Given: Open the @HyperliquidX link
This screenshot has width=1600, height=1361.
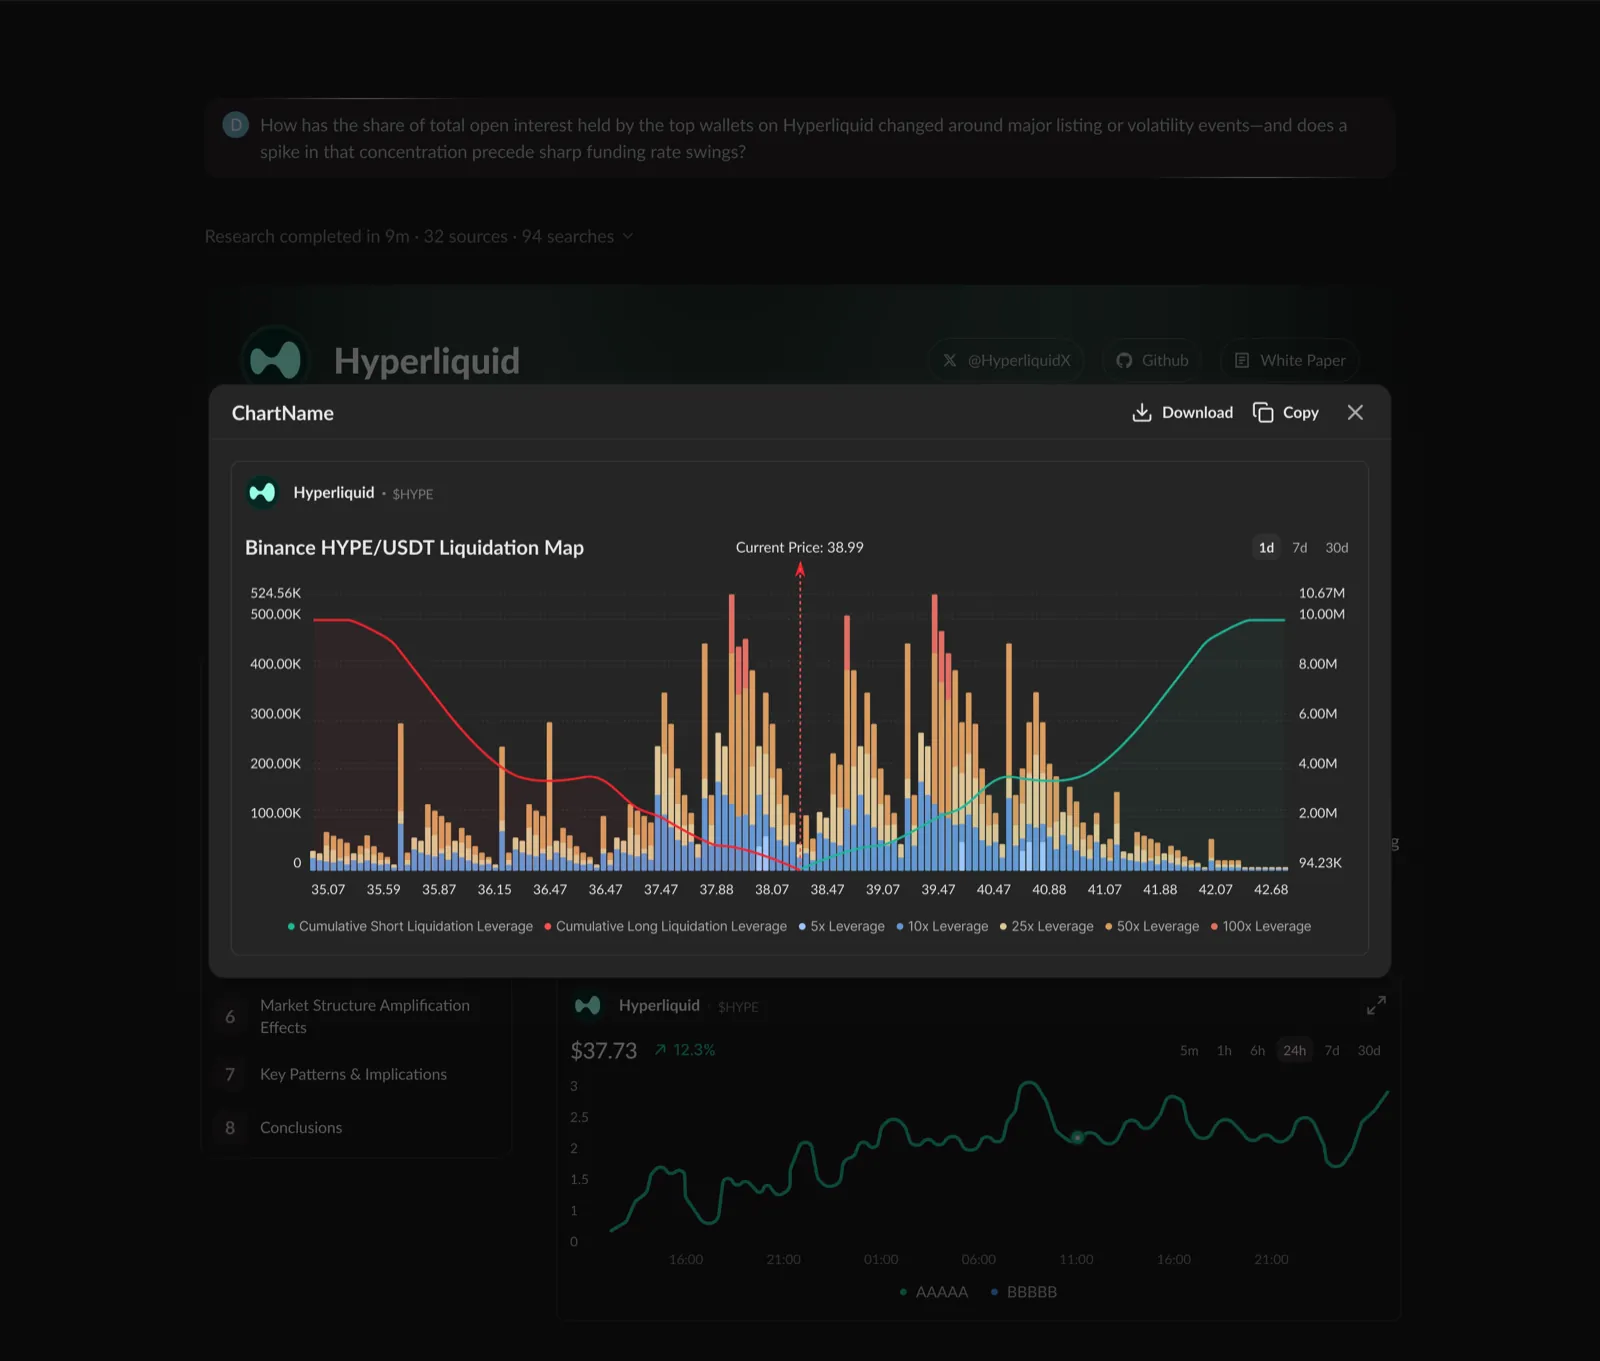Looking at the screenshot, I should click(x=1008, y=361).
